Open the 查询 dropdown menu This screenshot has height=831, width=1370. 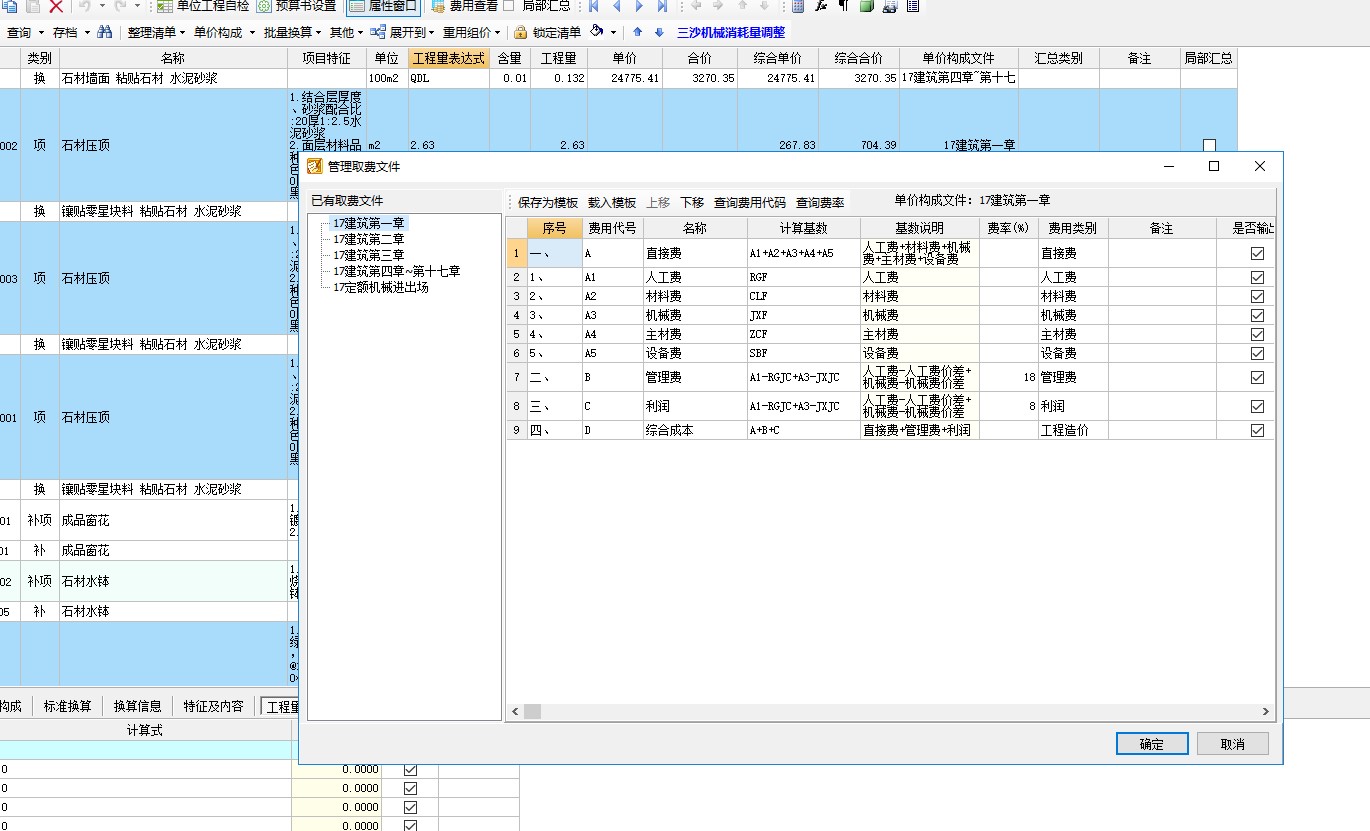click(x=24, y=32)
